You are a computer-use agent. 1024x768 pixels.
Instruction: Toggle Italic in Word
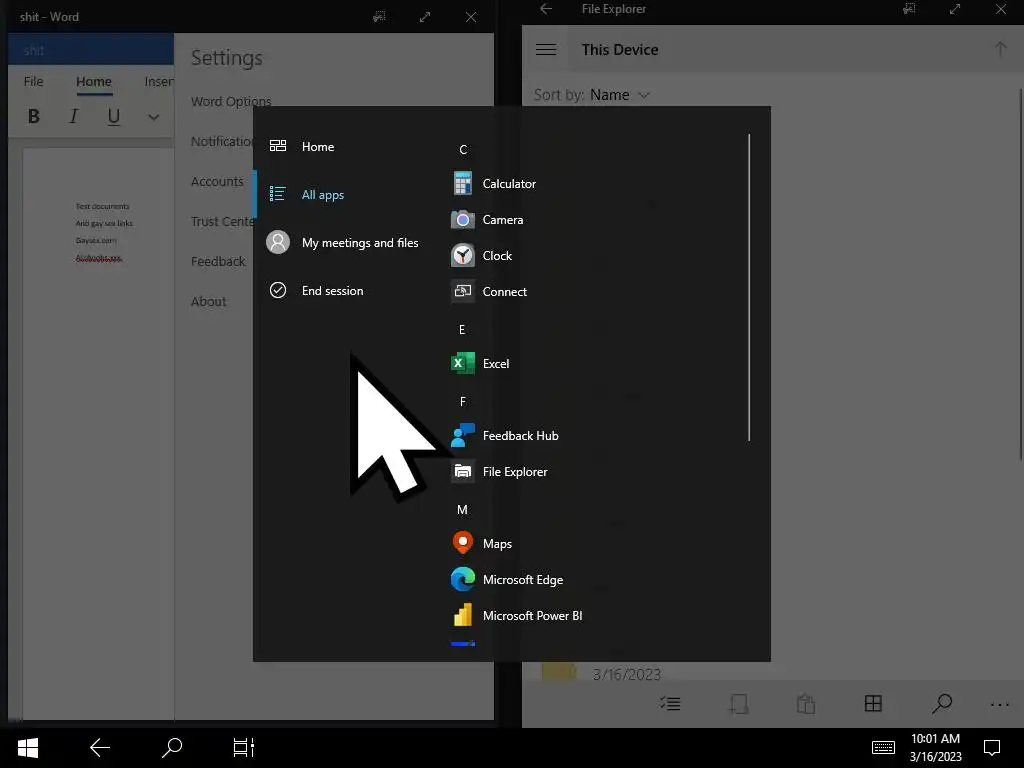tap(73, 116)
